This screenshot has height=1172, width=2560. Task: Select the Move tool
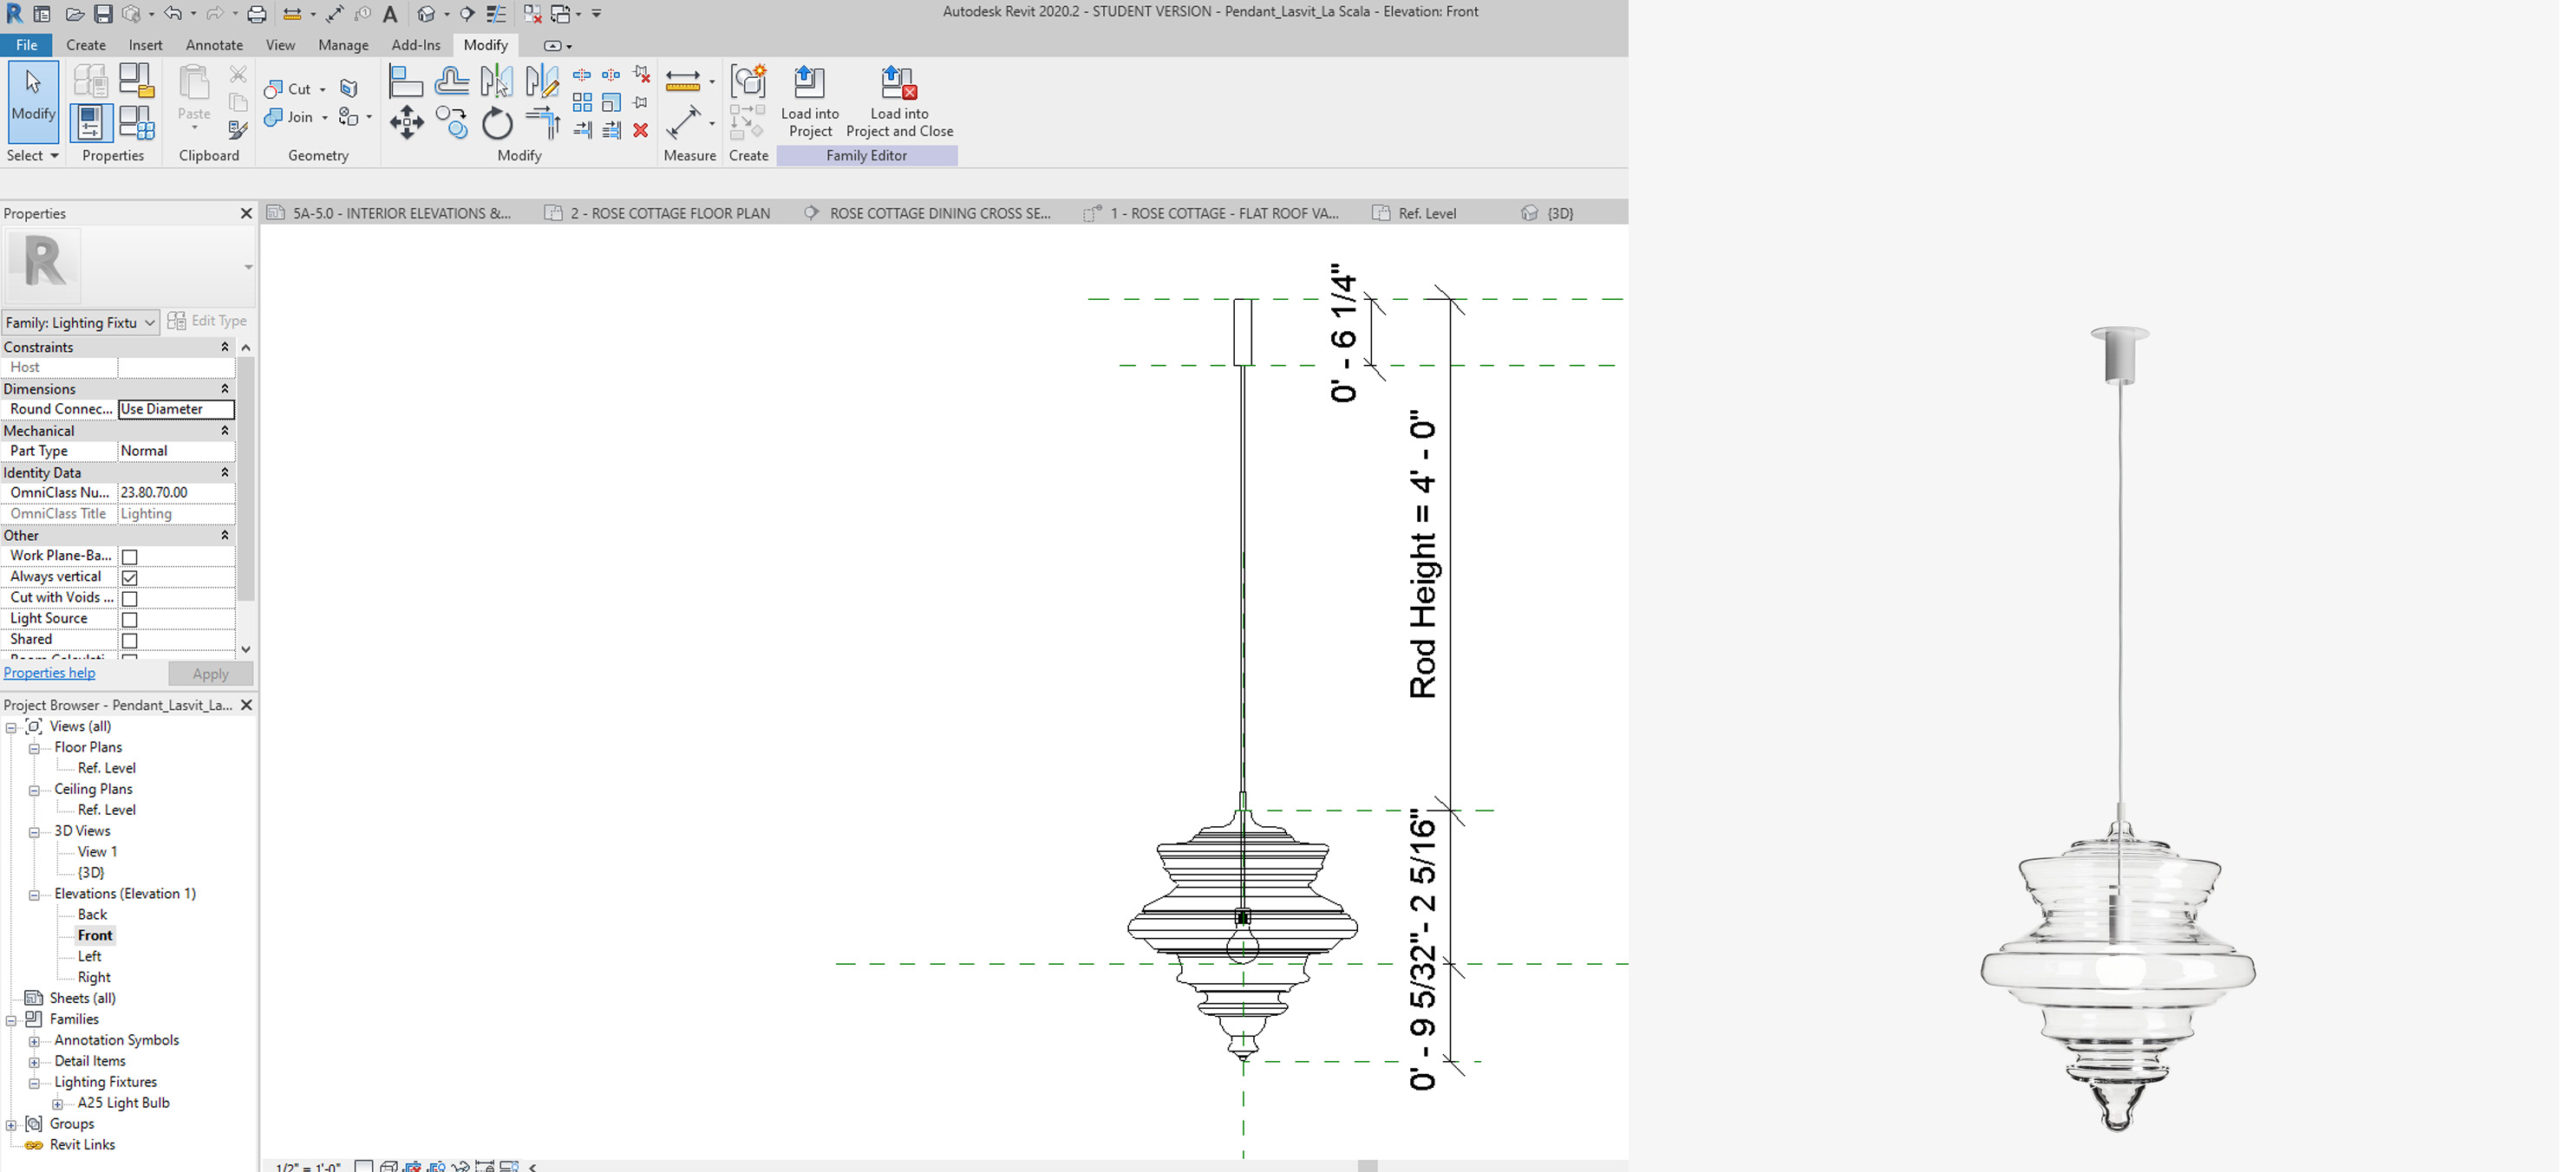[x=406, y=123]
